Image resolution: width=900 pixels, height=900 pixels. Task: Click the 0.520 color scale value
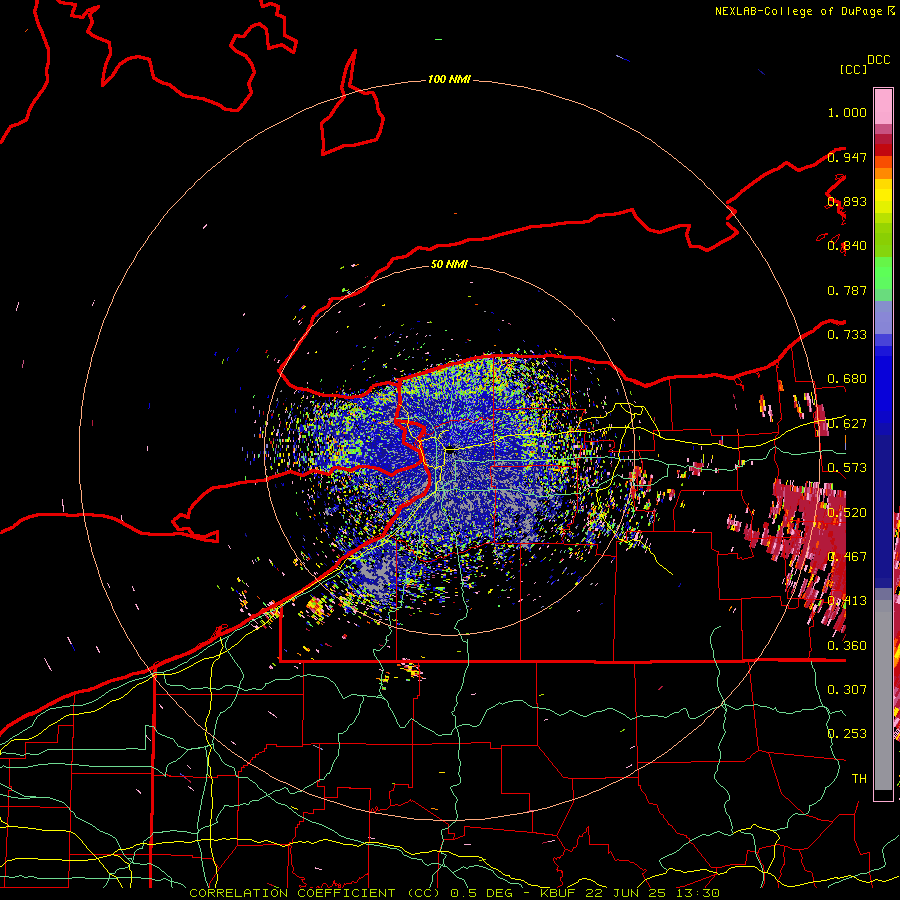(x=847, y=513)
